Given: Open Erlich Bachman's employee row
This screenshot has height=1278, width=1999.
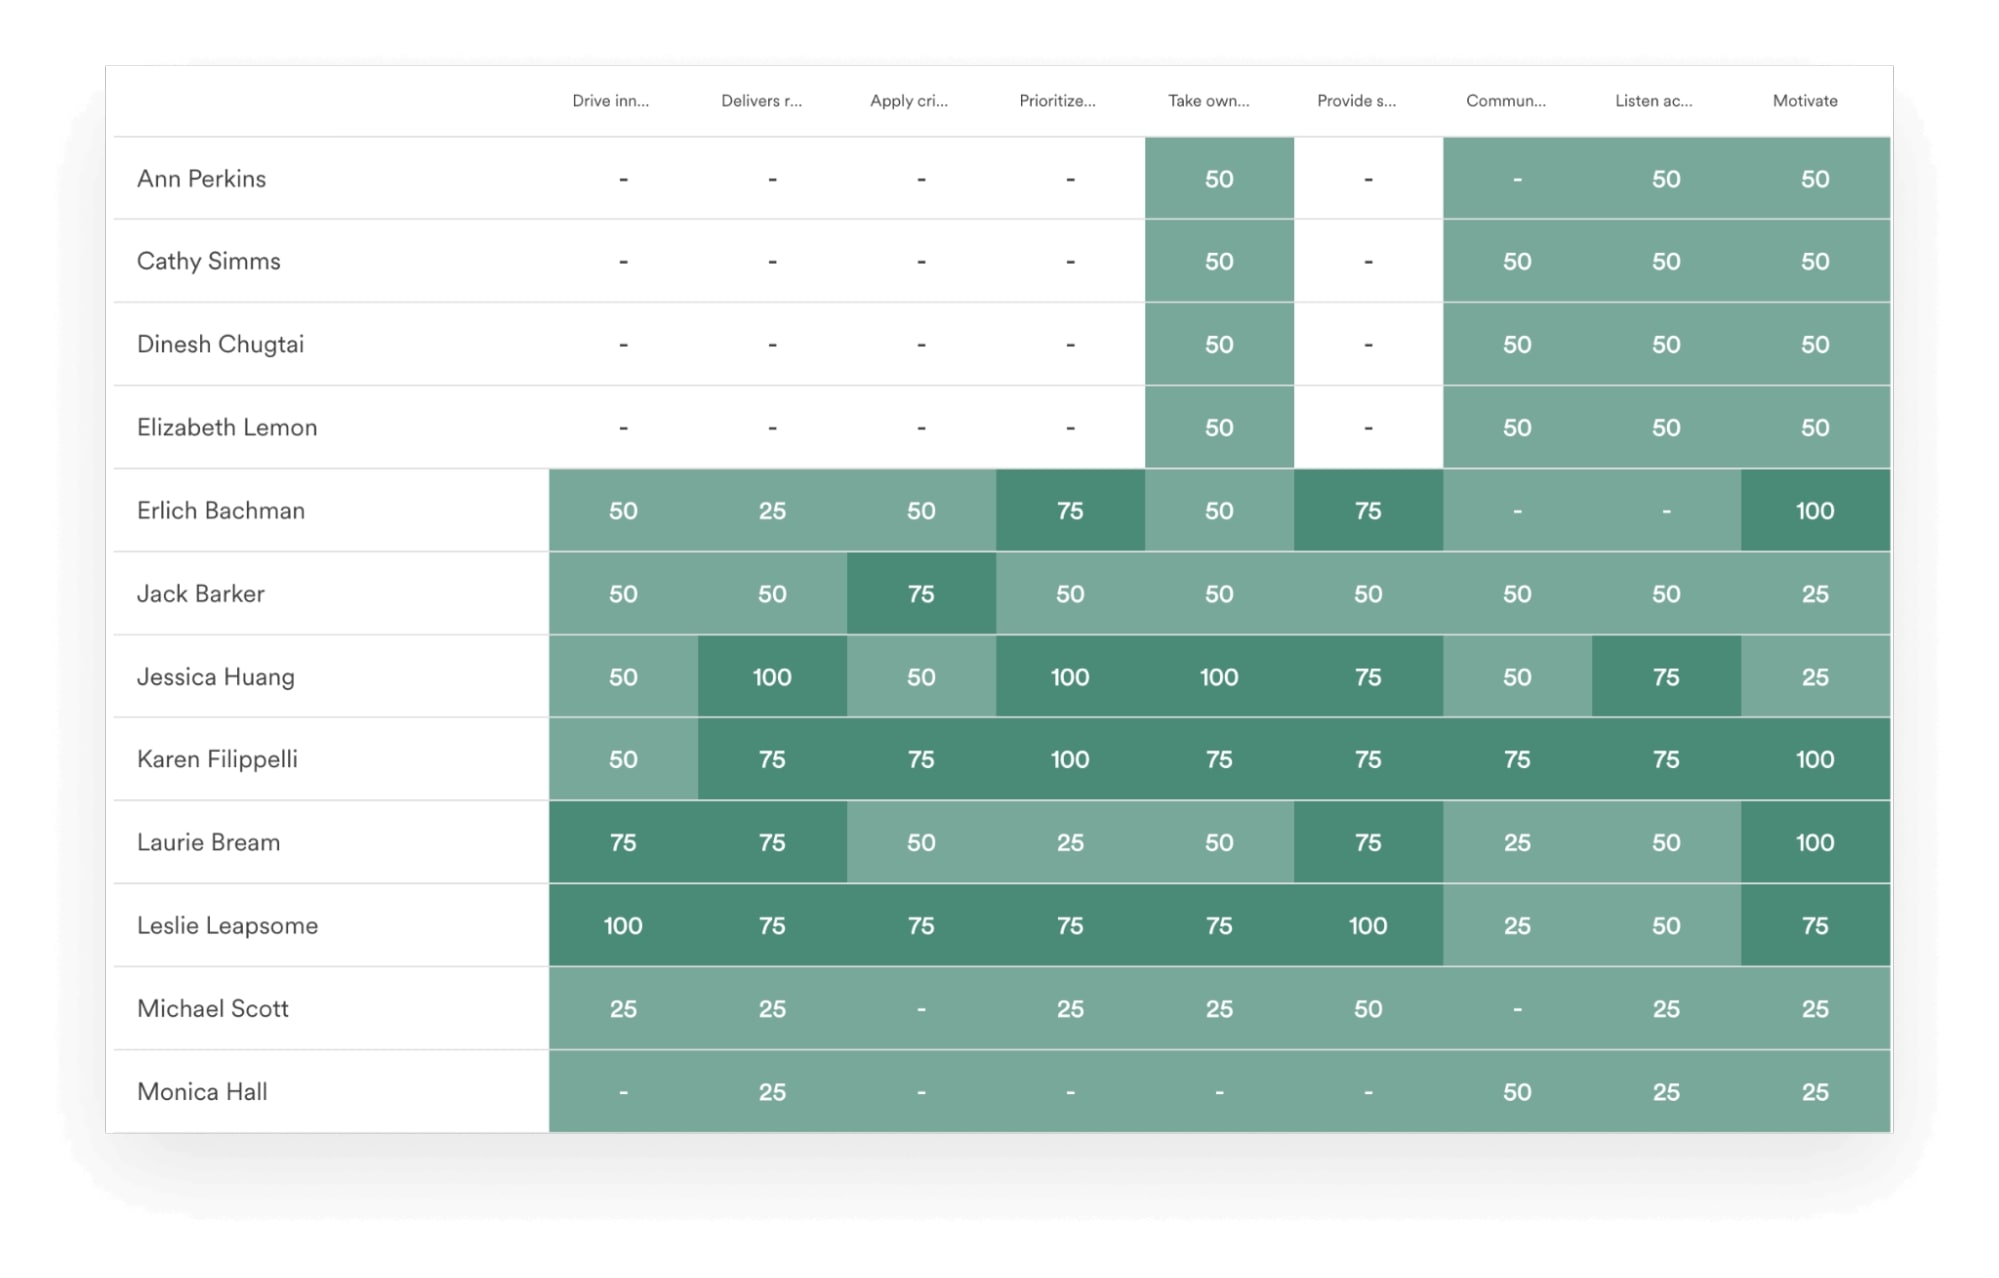Looking at the screenshot, I should click(x=220, y=511).
